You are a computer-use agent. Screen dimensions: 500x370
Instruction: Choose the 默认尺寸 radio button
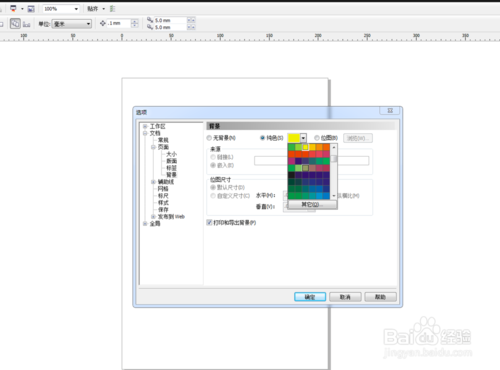213,187
